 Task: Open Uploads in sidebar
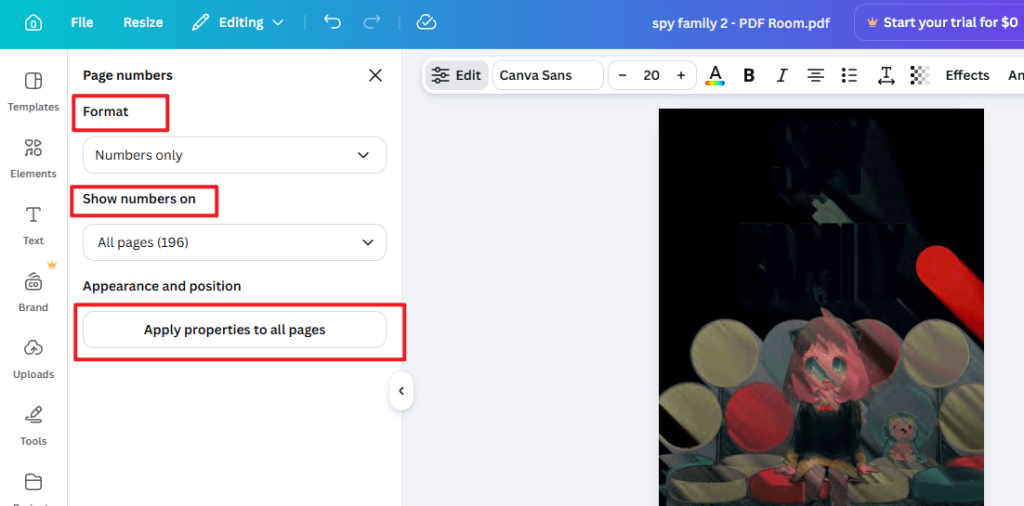pyautogui.click(x=33, y=358)
